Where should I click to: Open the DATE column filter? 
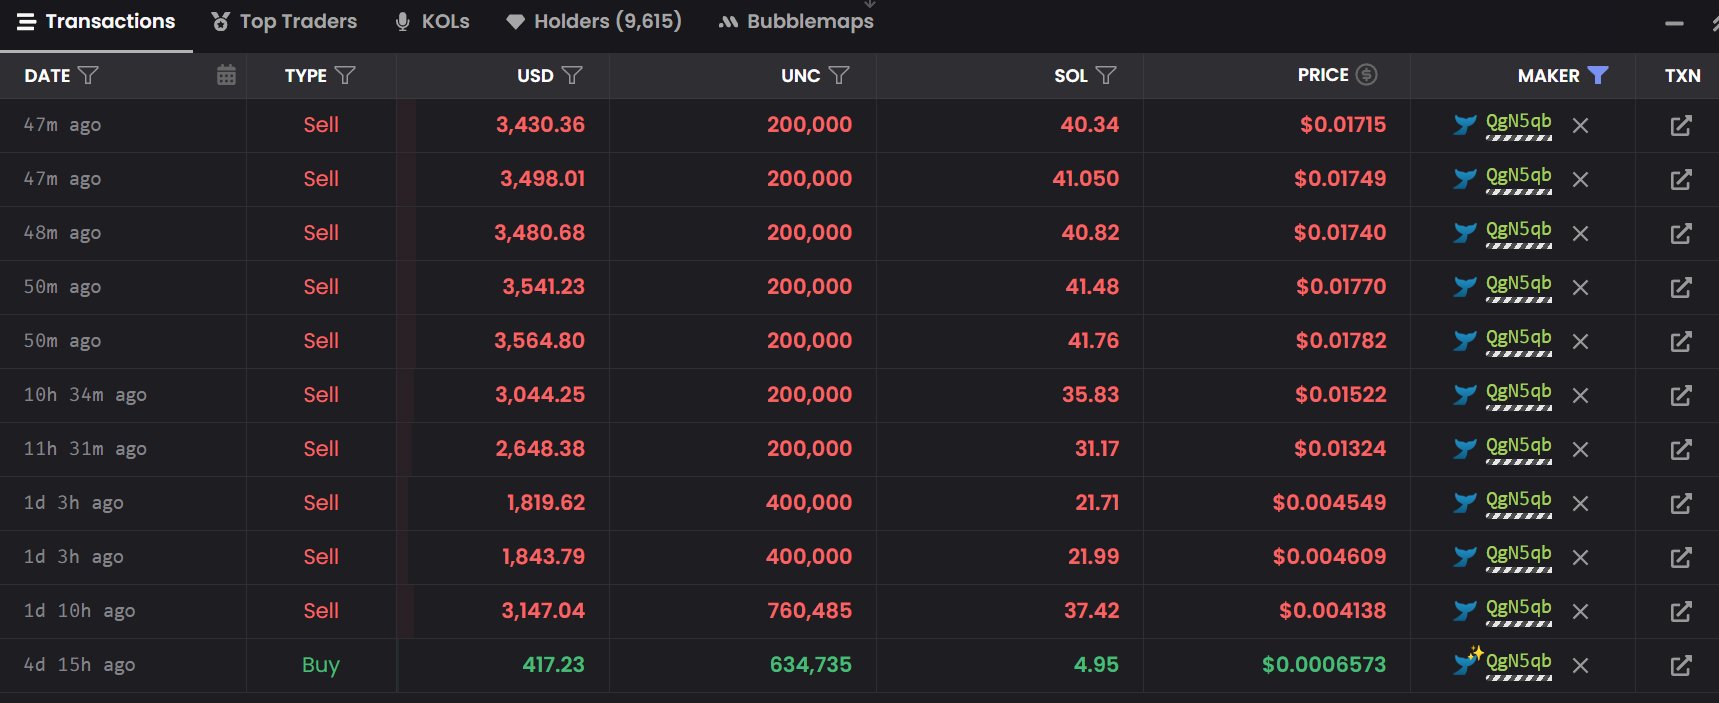[88, 75]
